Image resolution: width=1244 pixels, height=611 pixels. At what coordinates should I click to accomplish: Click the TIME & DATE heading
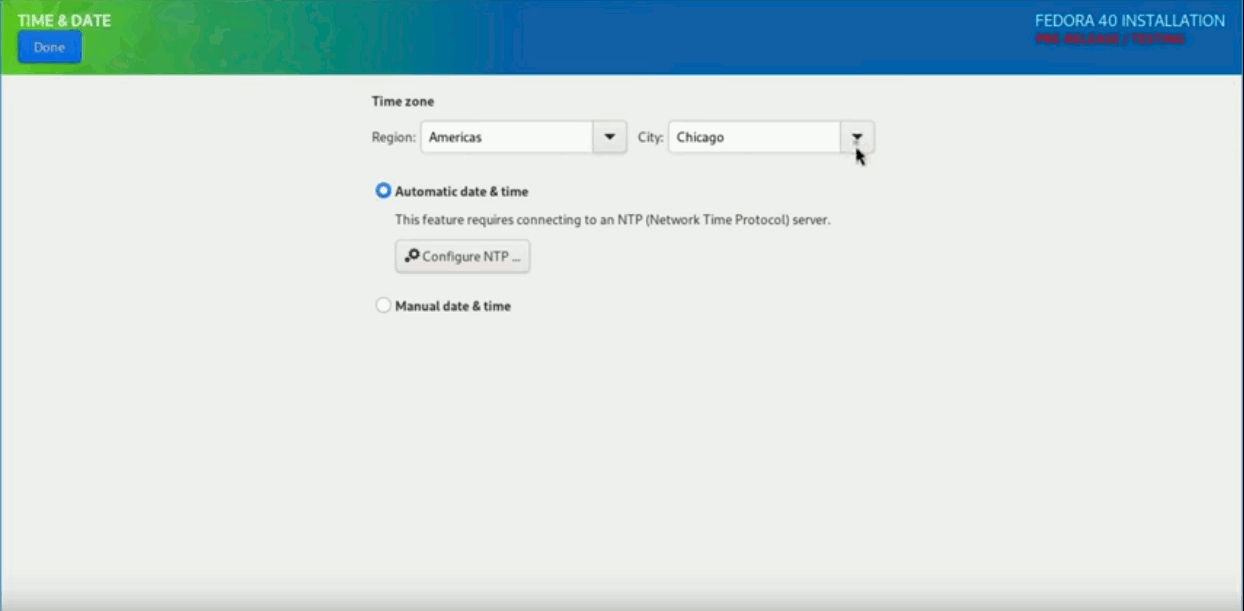click(64, 20)
